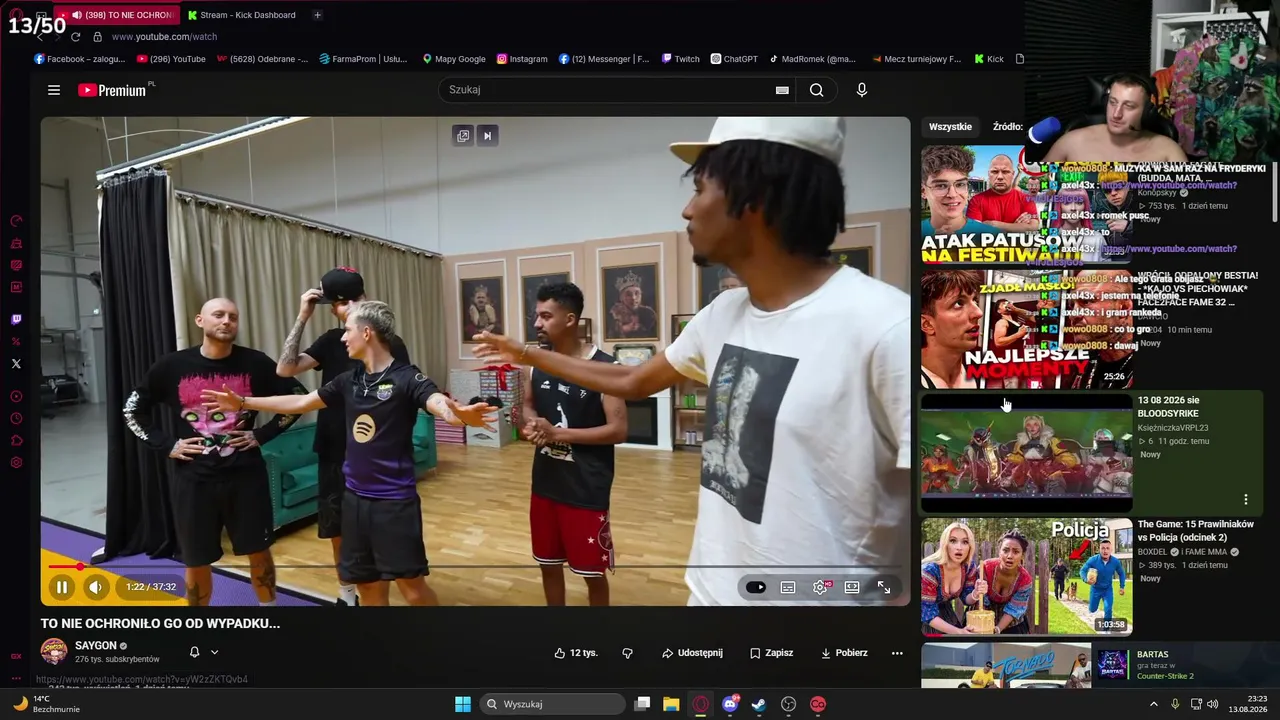Viewport: 1280px width, 720px height.
Task: Open the ChatGPT bookmark
Action: pyautogui.click(x=734, y=59)
